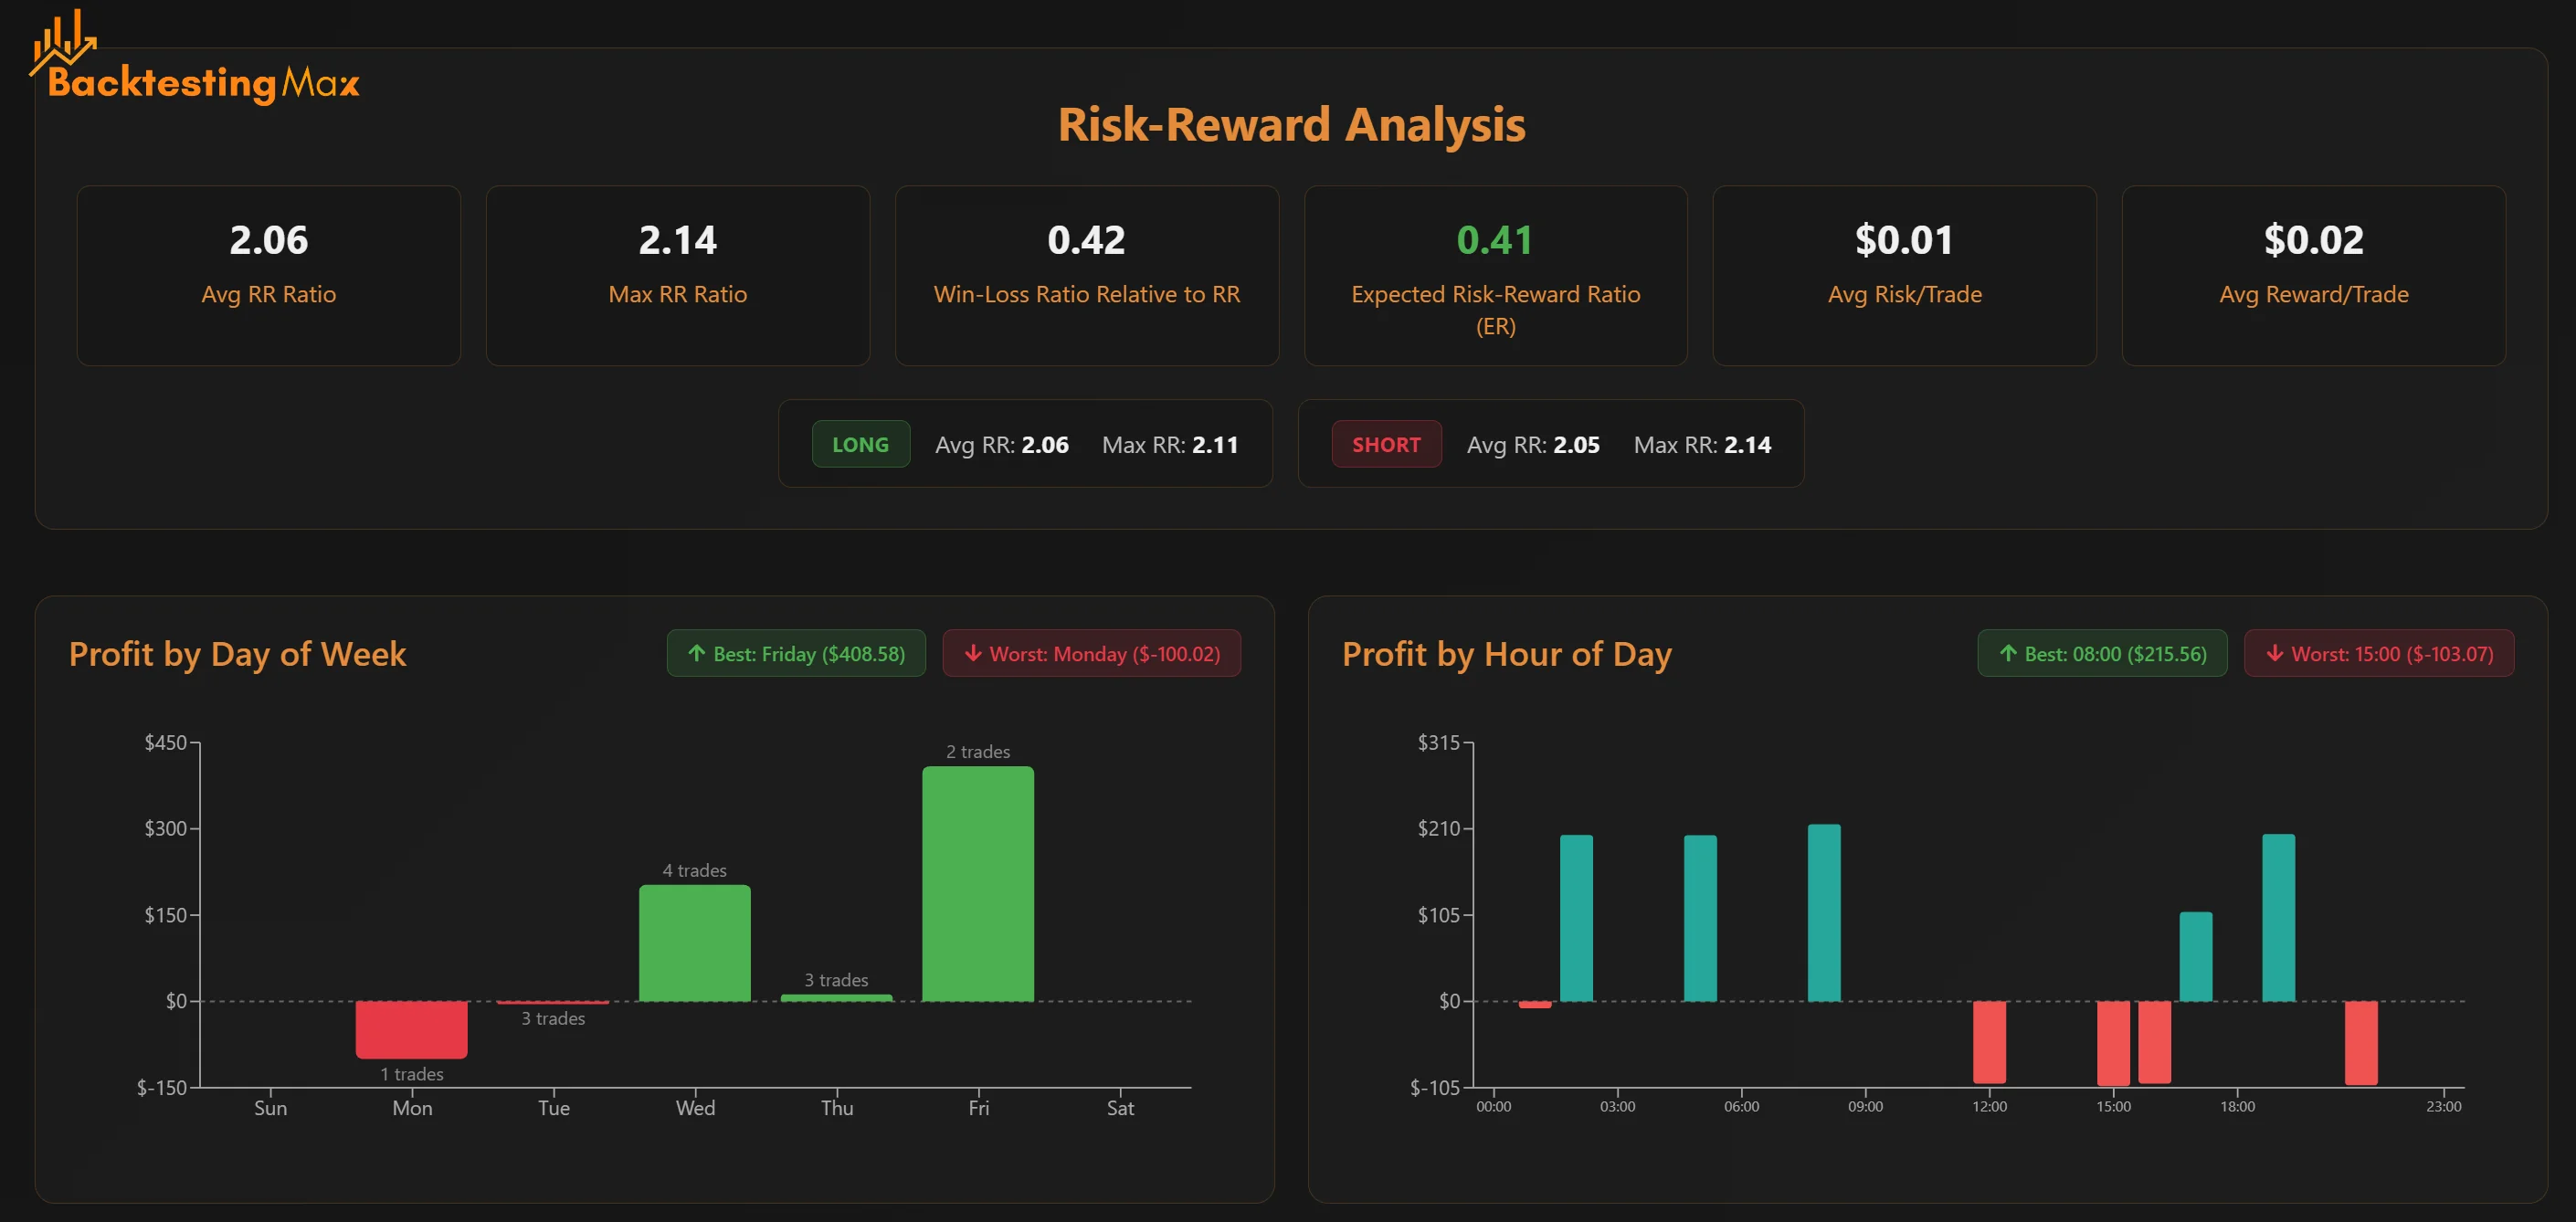Click the 'Max RR: 2.14' value in SHORT
This screenshot has height=1222, width=2576.
pyautogui.click(x=1702, y=444)
